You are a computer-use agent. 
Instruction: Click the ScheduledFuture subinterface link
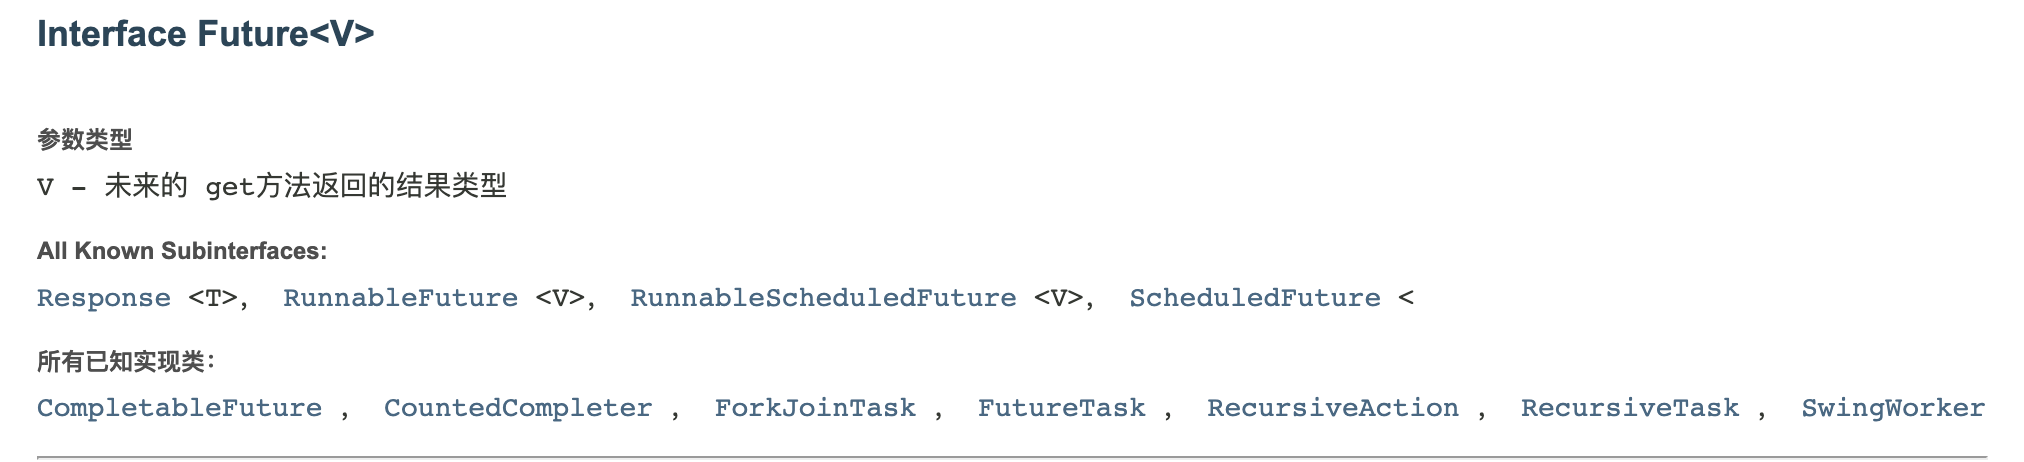pos(1254,298)
